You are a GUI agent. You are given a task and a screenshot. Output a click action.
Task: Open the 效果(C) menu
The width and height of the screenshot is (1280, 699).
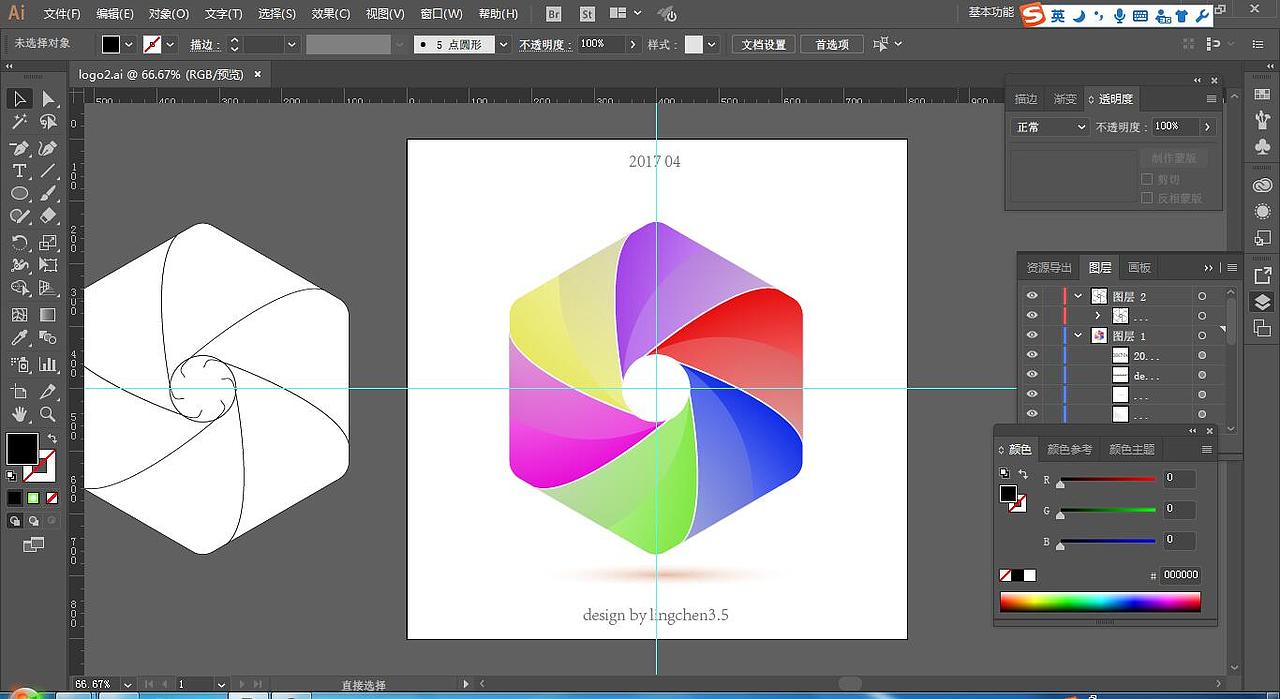tap(331, 14)
